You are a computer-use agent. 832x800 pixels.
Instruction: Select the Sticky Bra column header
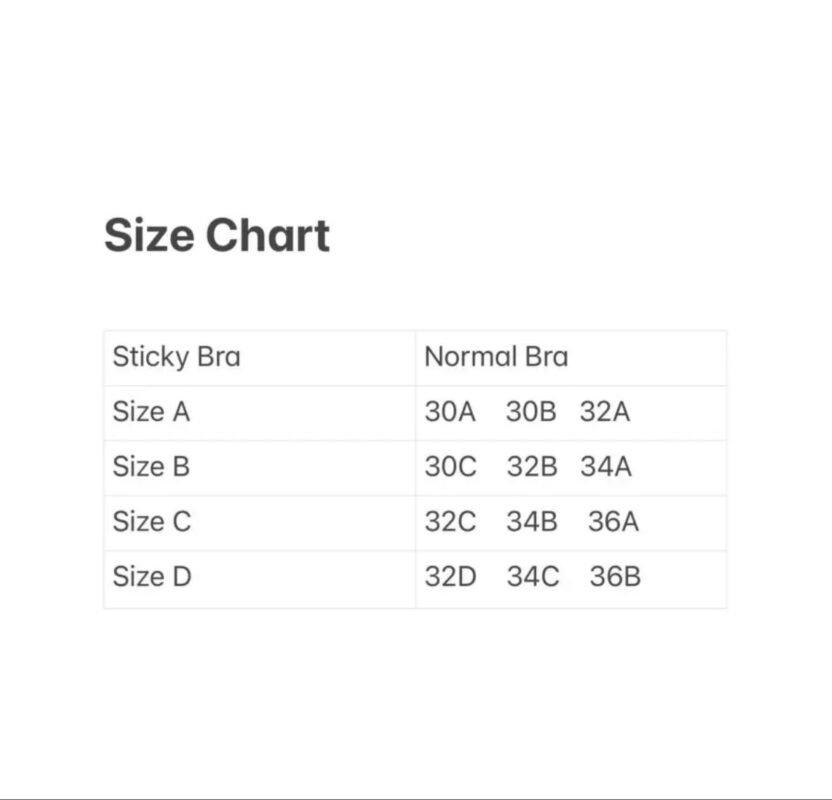(x=176, y=357)
